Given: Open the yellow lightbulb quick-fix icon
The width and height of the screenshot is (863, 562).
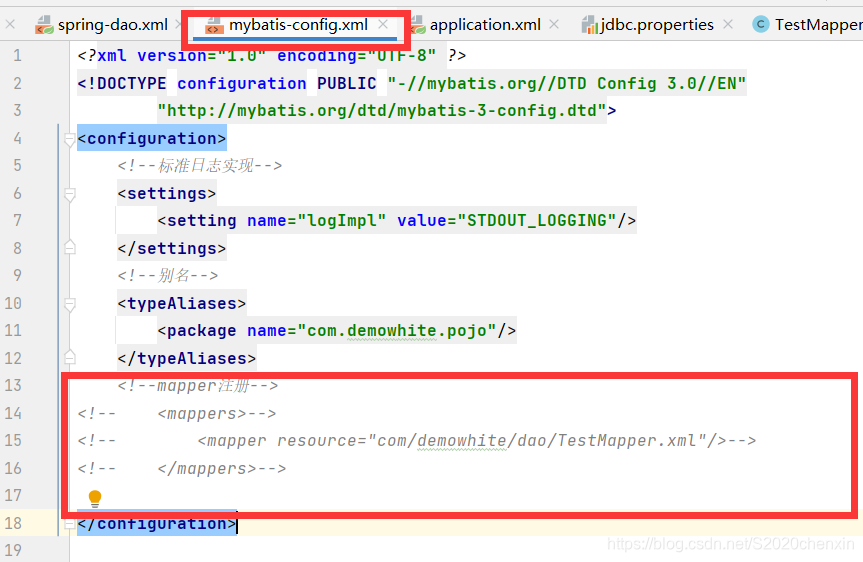Looking at the screenshot, I should tap(95, 498).
